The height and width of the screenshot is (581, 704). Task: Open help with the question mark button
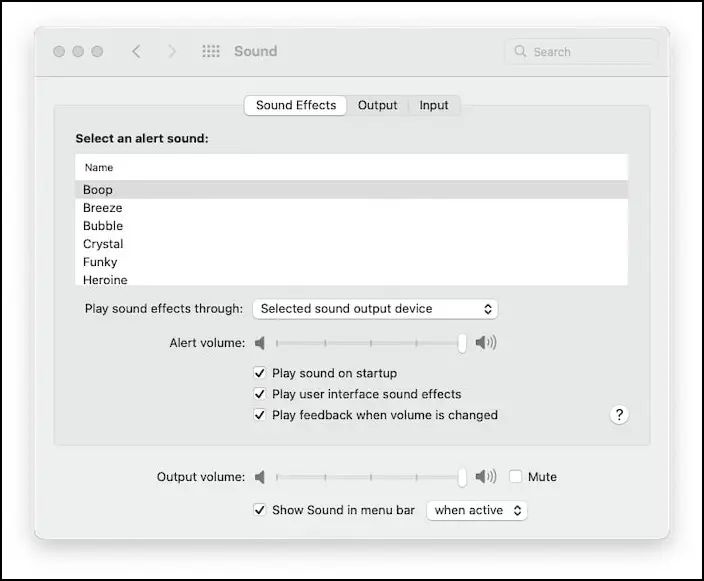tap(619, 415)
